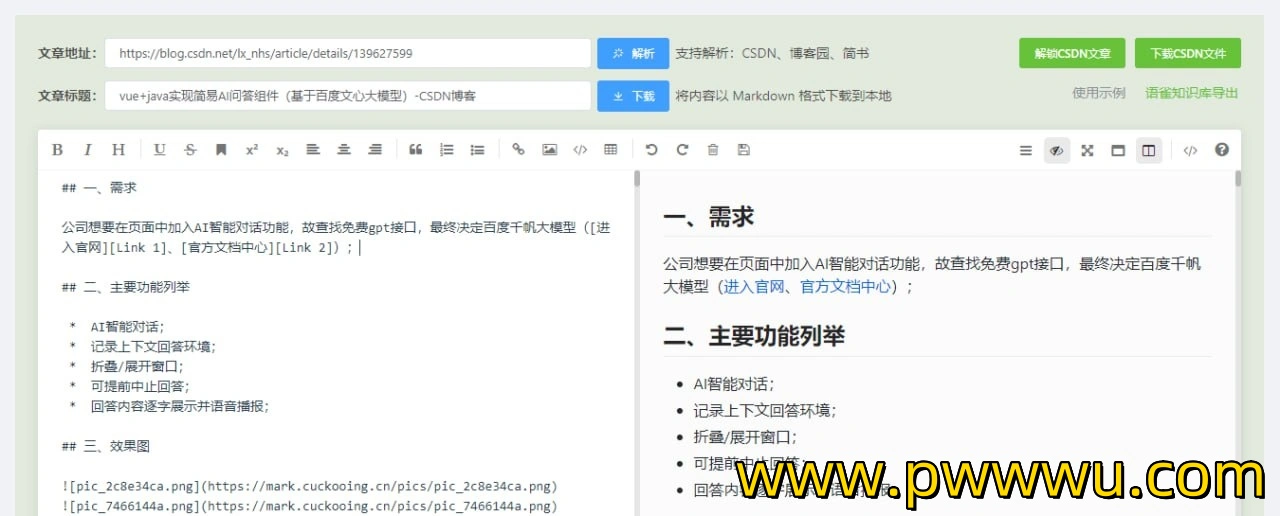Redo the last edit
1280x516 pixels.
[x=682, y=150]
